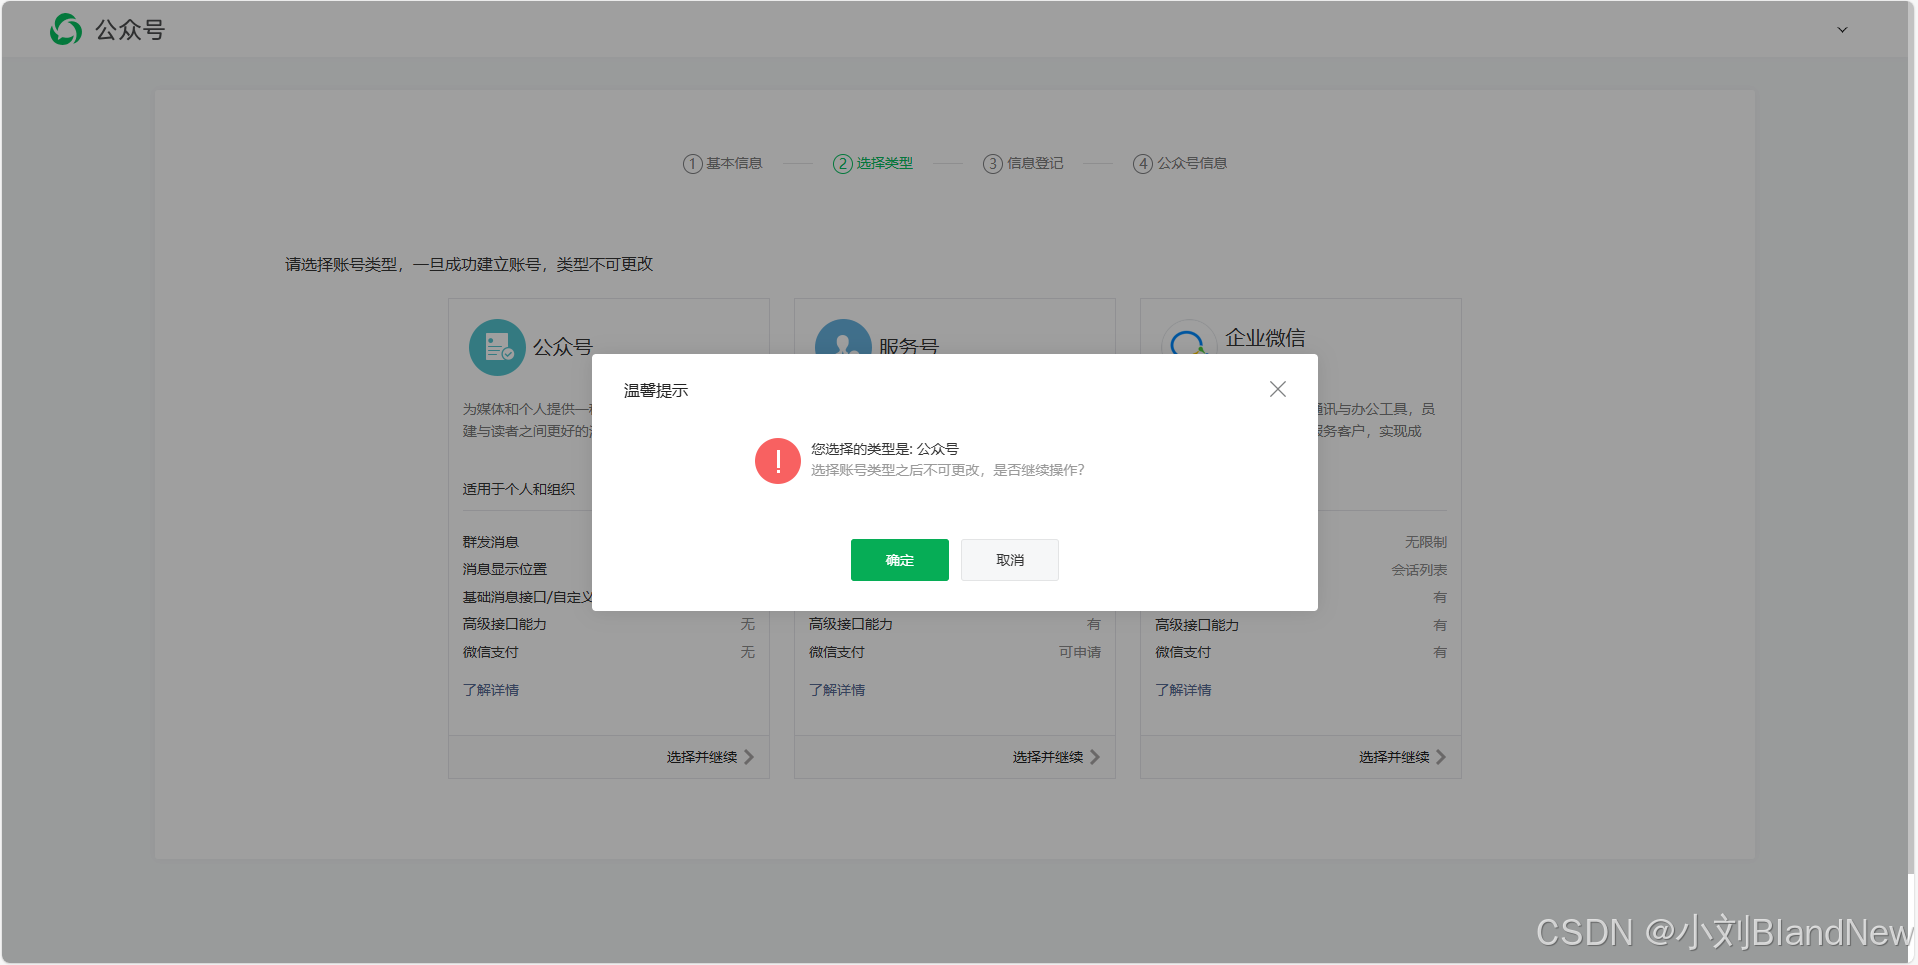
Task: Click the 公众号 card title
Action: tap(562, 346)
